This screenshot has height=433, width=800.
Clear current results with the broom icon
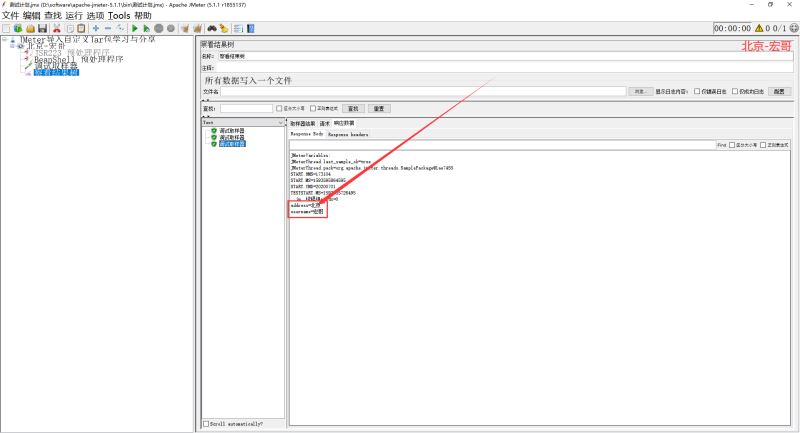pyautogui.click(x=185, y=29)
